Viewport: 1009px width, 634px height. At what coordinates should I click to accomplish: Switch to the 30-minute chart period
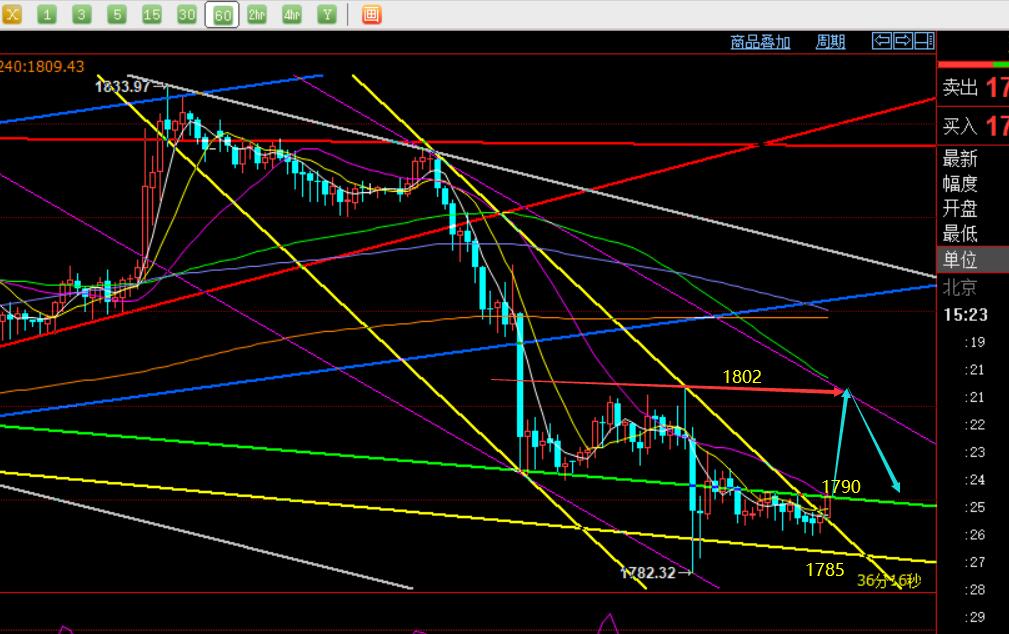(187, 14)
